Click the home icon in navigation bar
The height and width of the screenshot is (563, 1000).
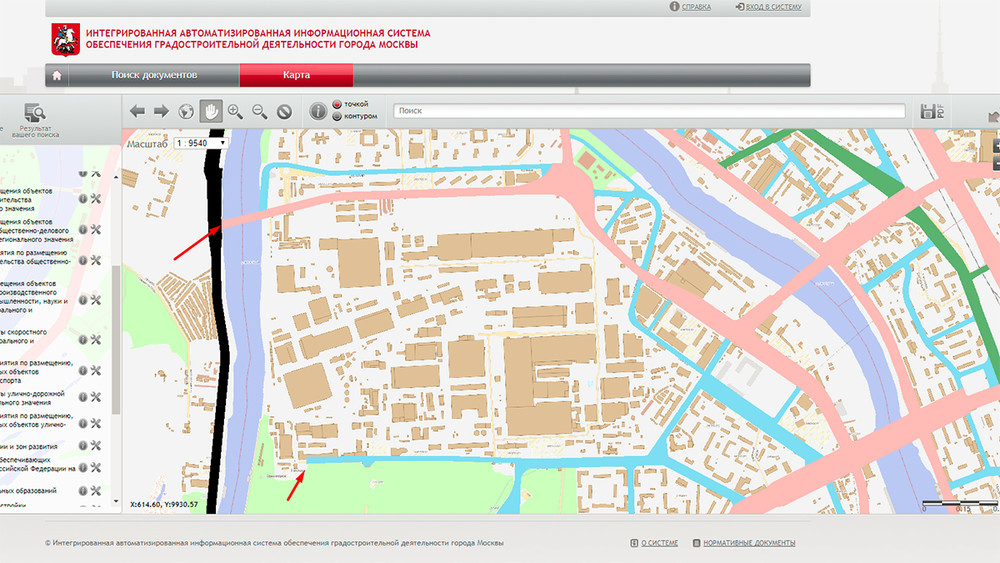[x=57, y=75]
